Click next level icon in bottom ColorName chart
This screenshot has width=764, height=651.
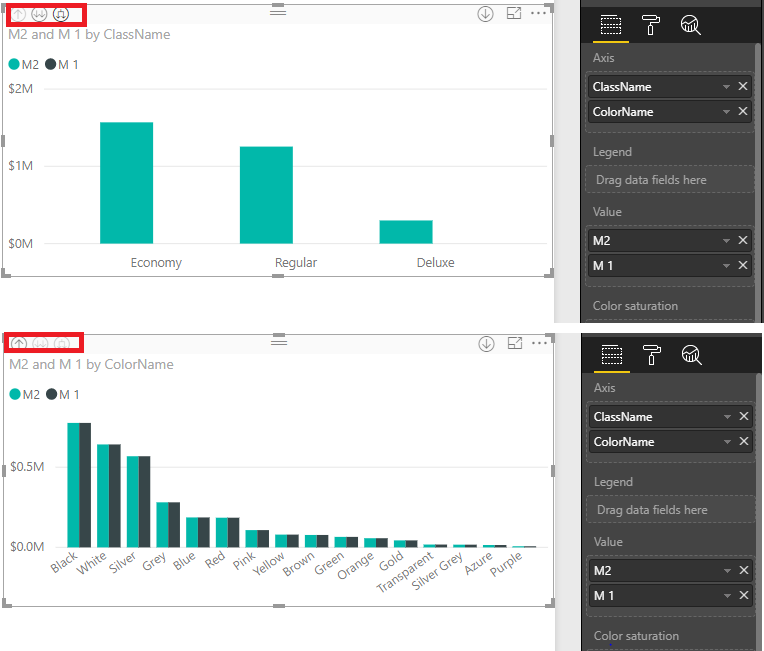point(40,344)
